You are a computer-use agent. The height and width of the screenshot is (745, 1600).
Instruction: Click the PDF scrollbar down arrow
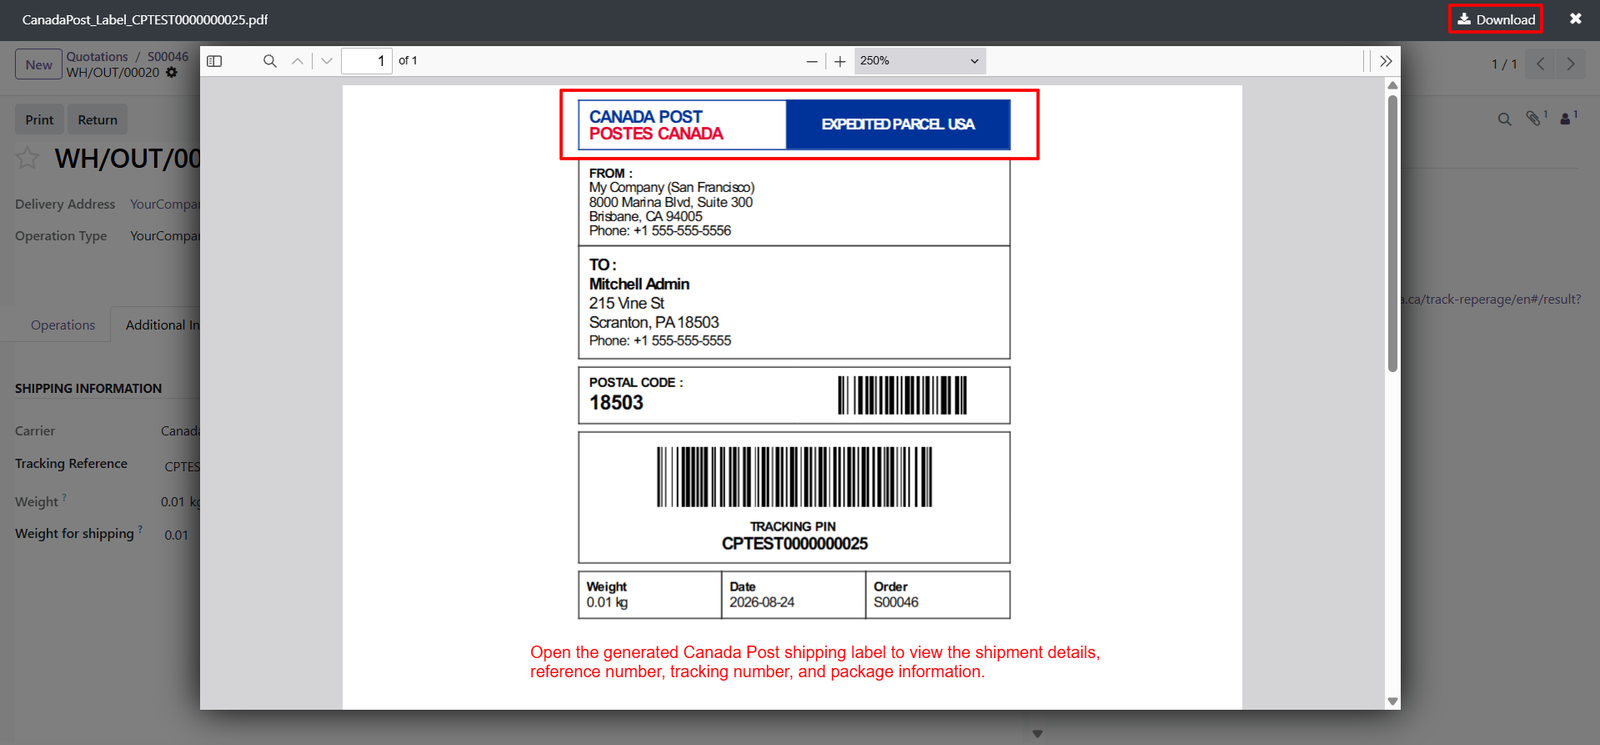1393,702
